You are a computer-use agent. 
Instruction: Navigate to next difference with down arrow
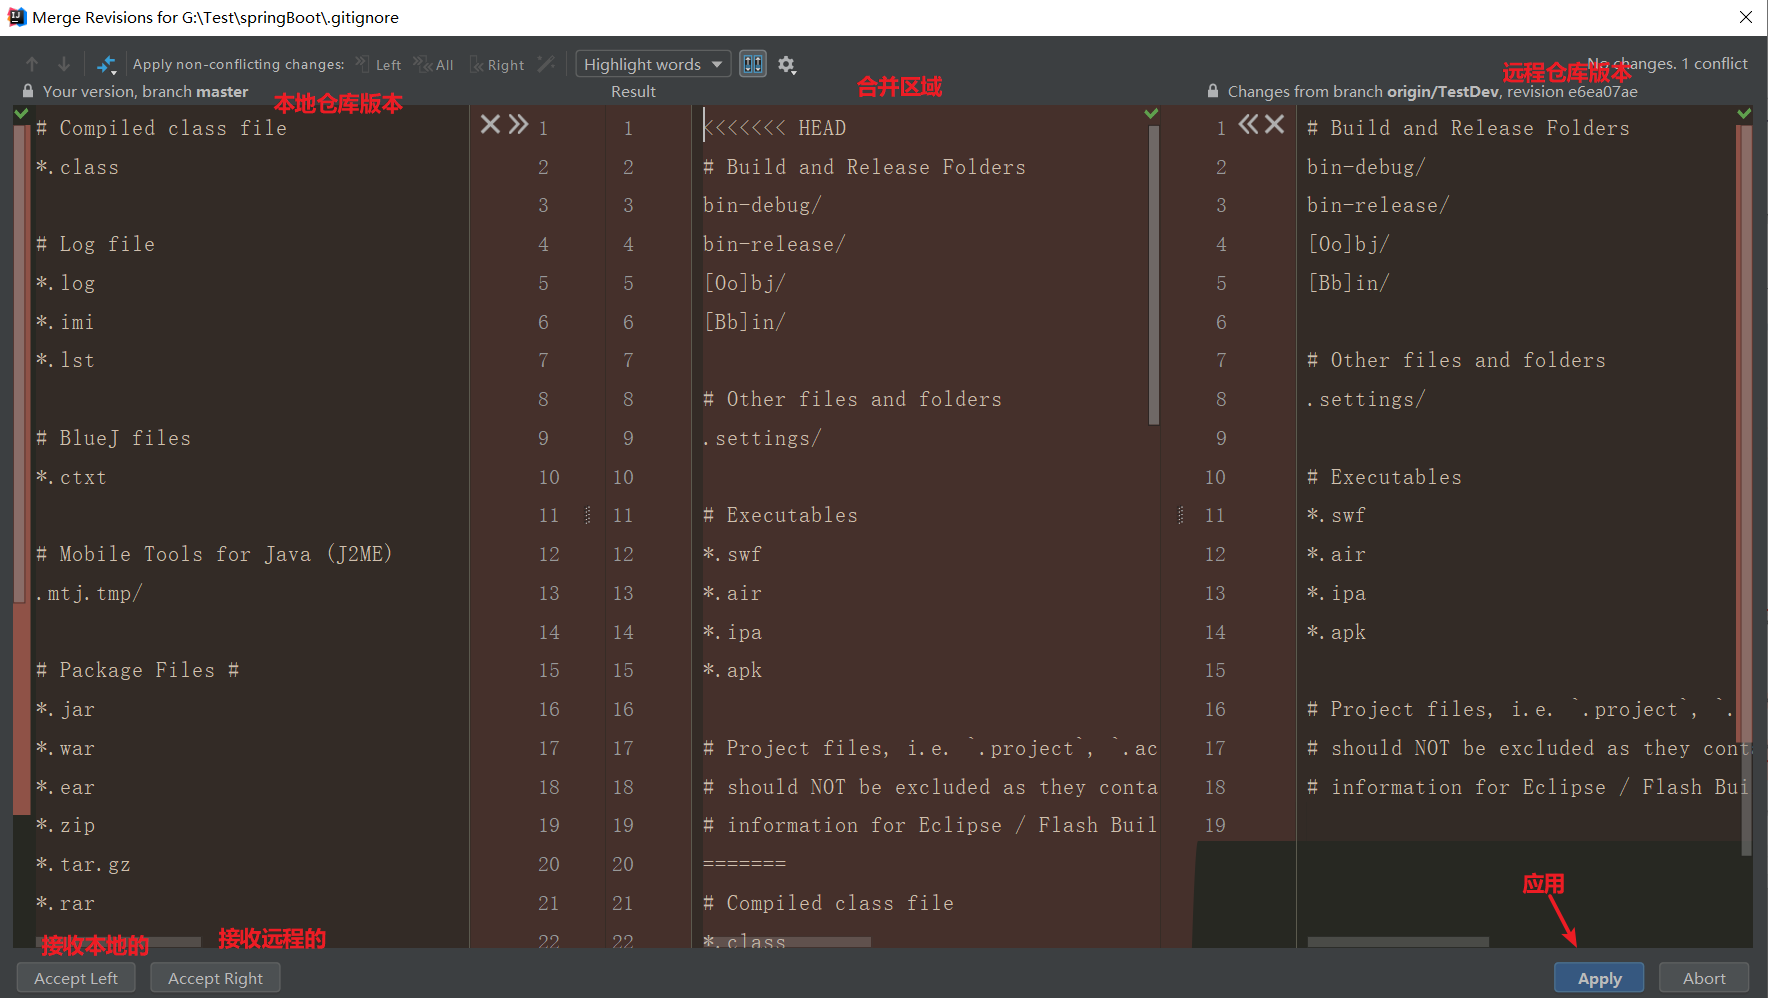pyautogui.click(x=63, y=63)
